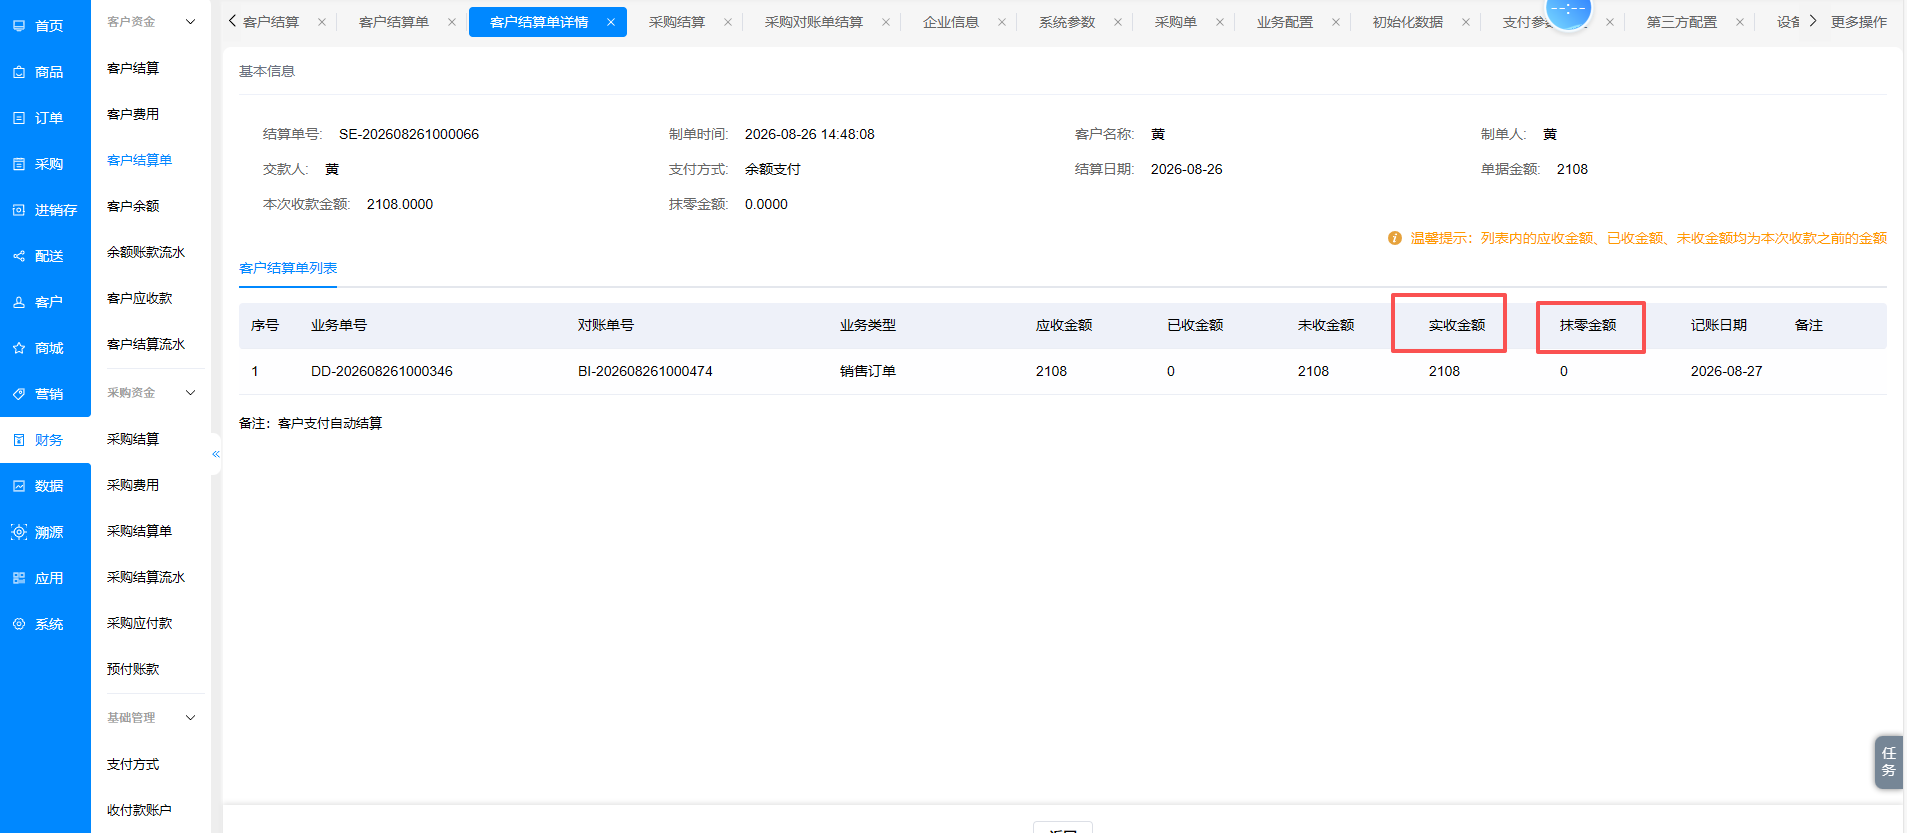
Task: Open the 首页 home section
Action: click(45, 26)
